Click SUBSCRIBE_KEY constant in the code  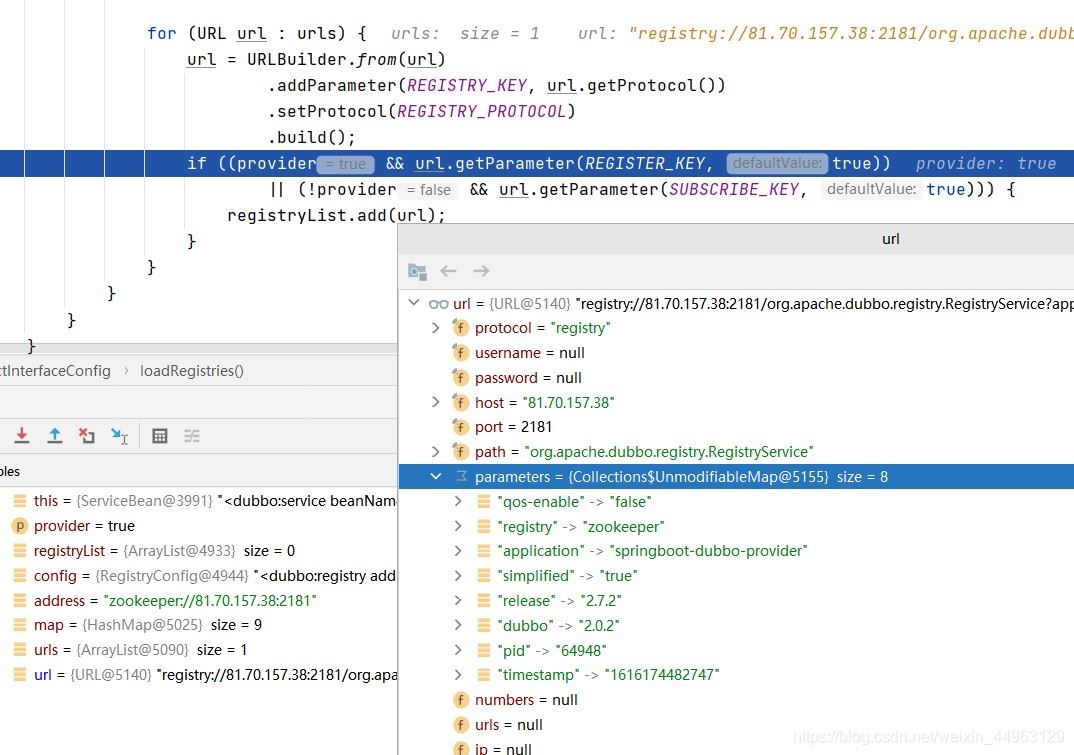[x=734, y=189]
